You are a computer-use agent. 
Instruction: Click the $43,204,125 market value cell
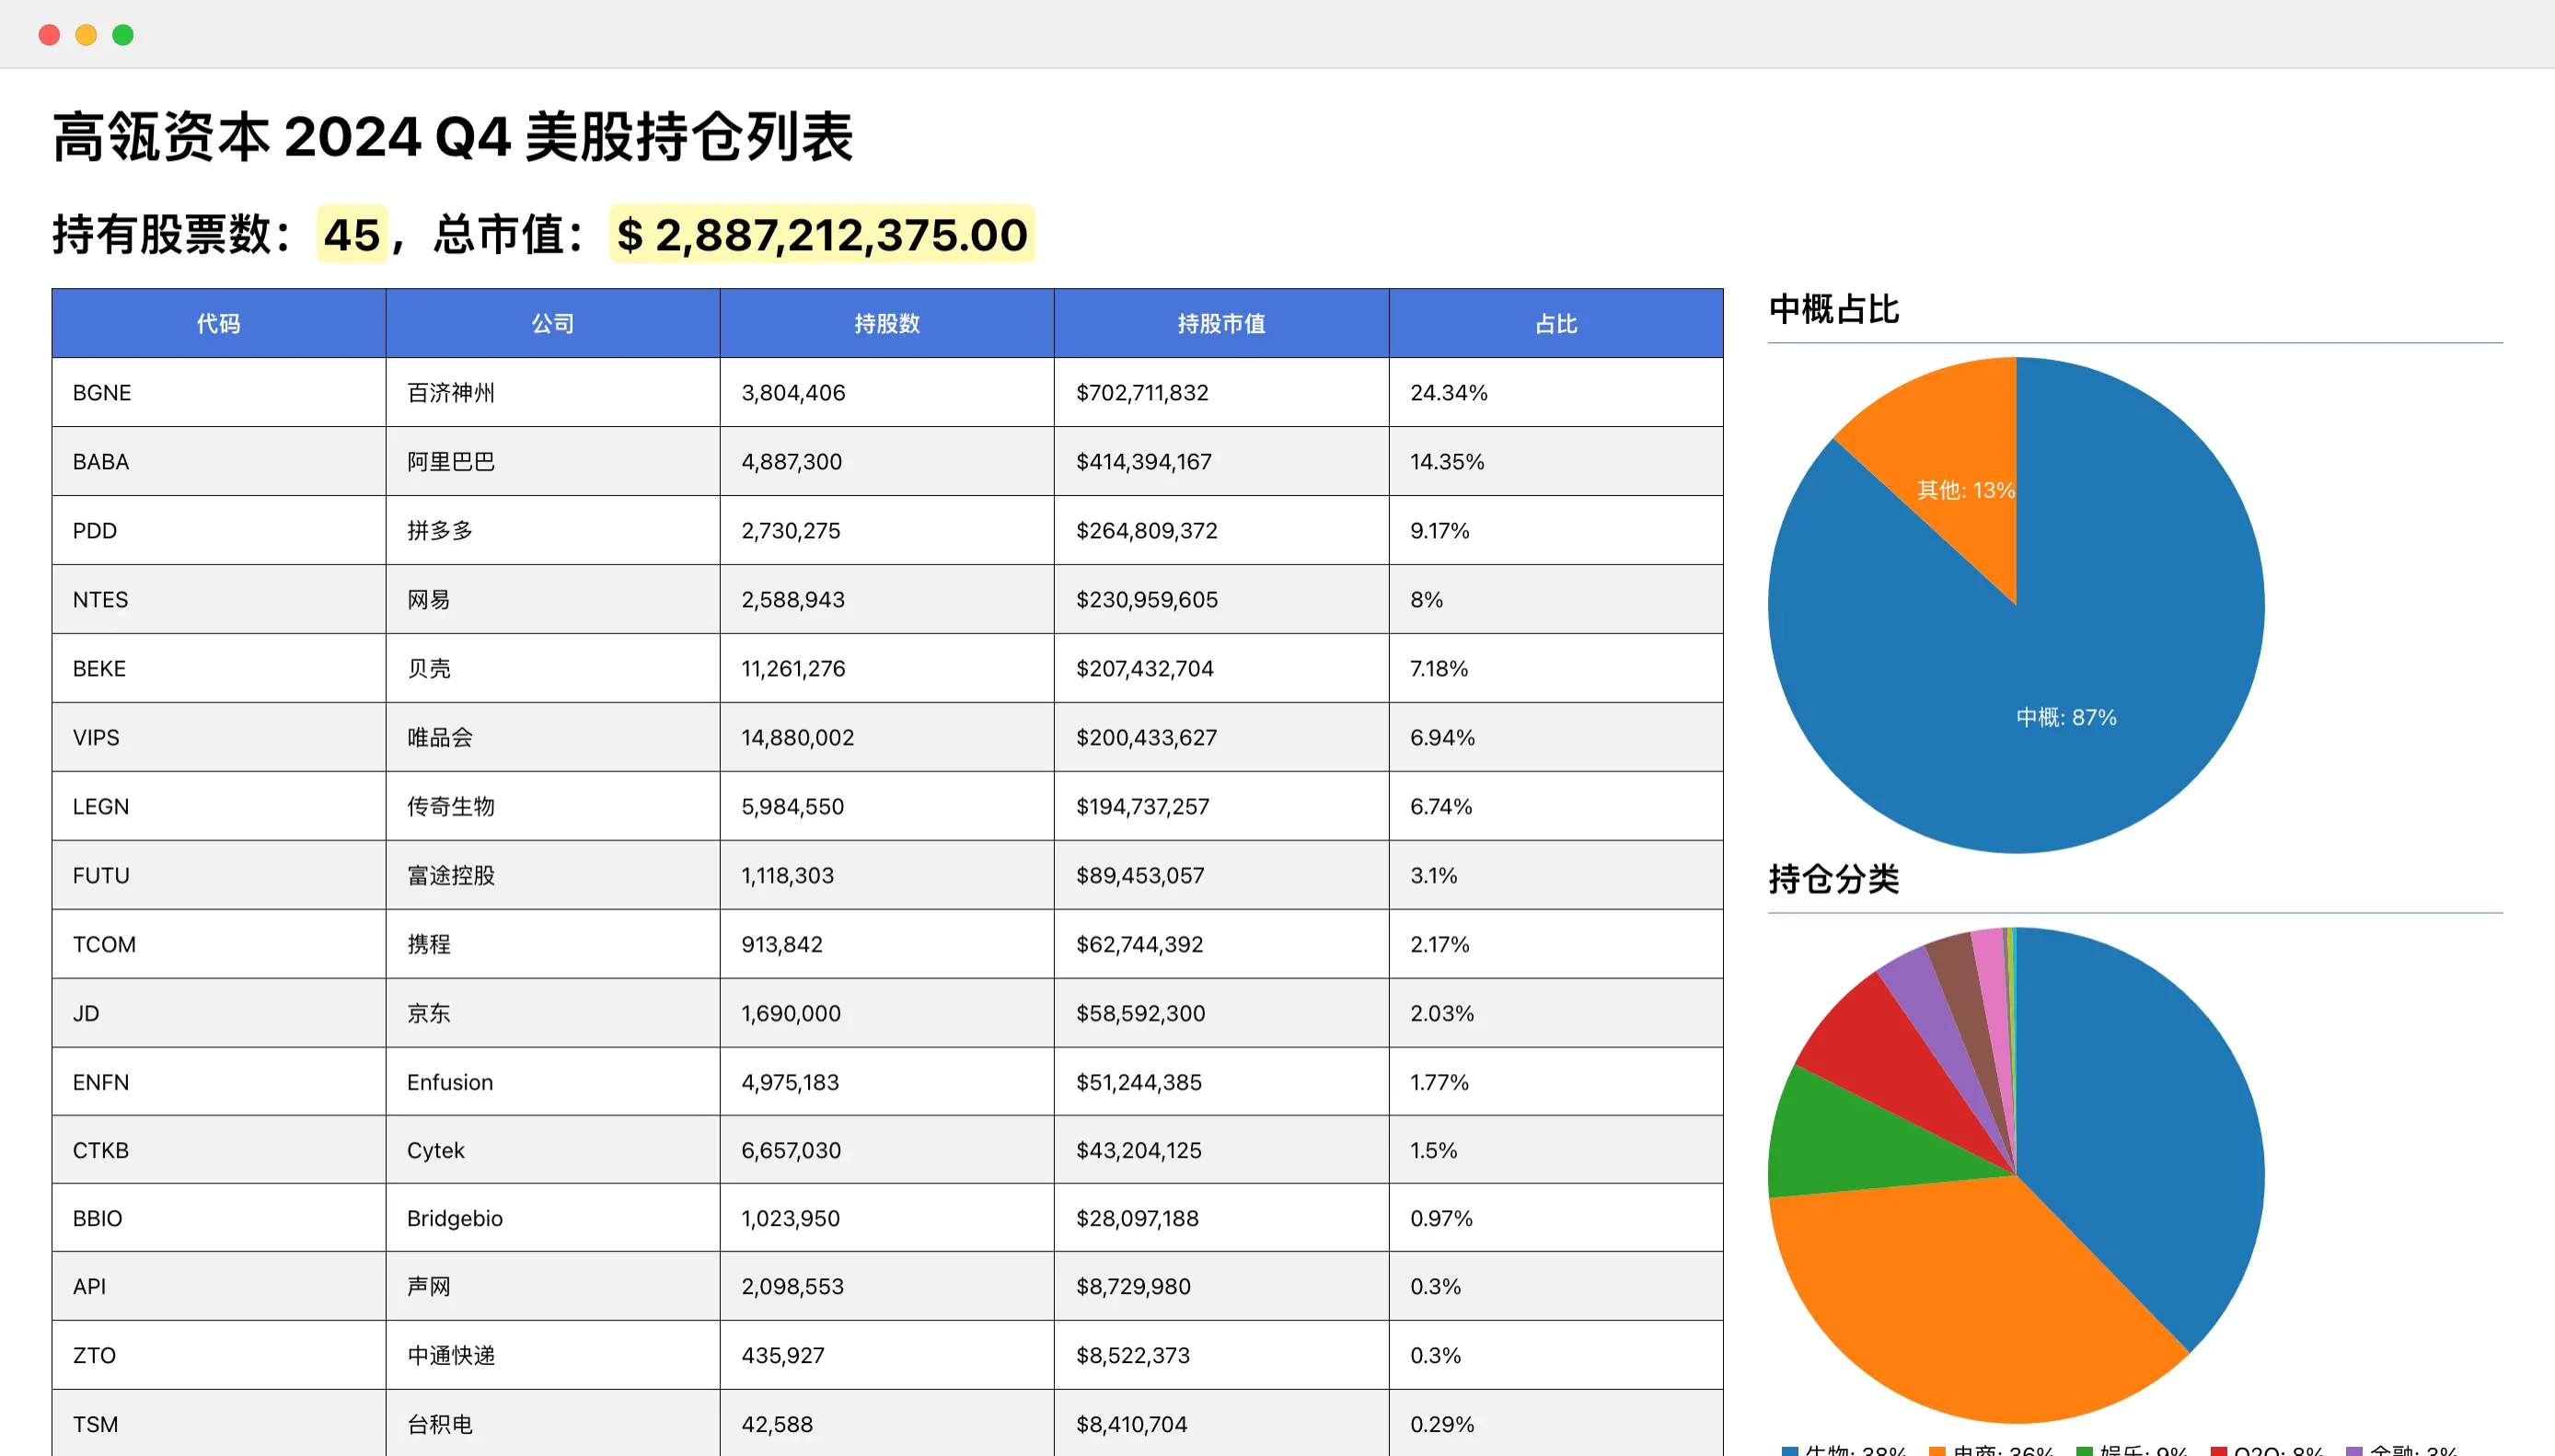pyautogui.click(x=1221, y=1150)
